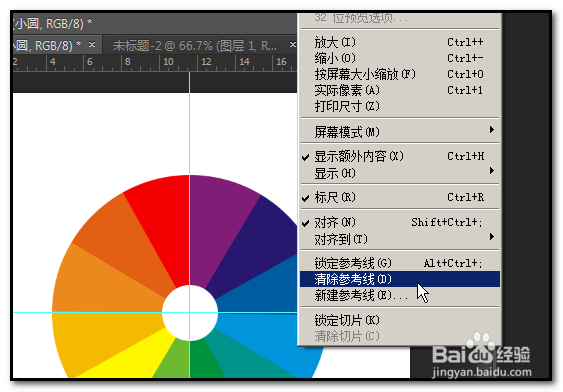Click the white center circle of wheel
This screenshot has height=392, width=563.
[190, 313]
